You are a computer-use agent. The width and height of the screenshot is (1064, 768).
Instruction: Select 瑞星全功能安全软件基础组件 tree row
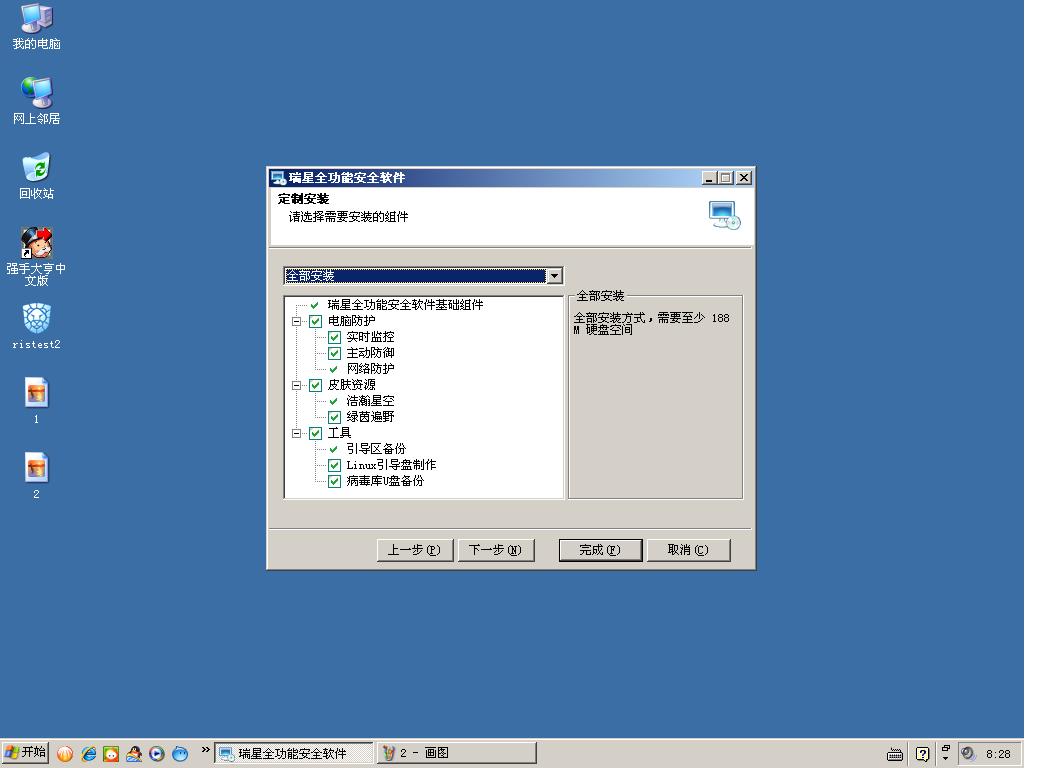tap(405, 305)
